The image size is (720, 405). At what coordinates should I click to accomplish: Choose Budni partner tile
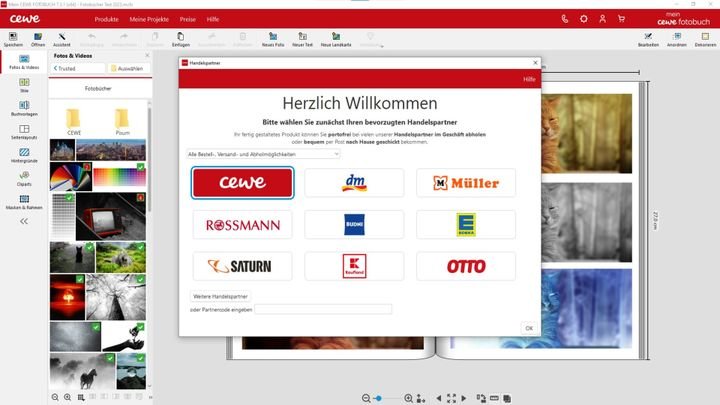[354, 225]
